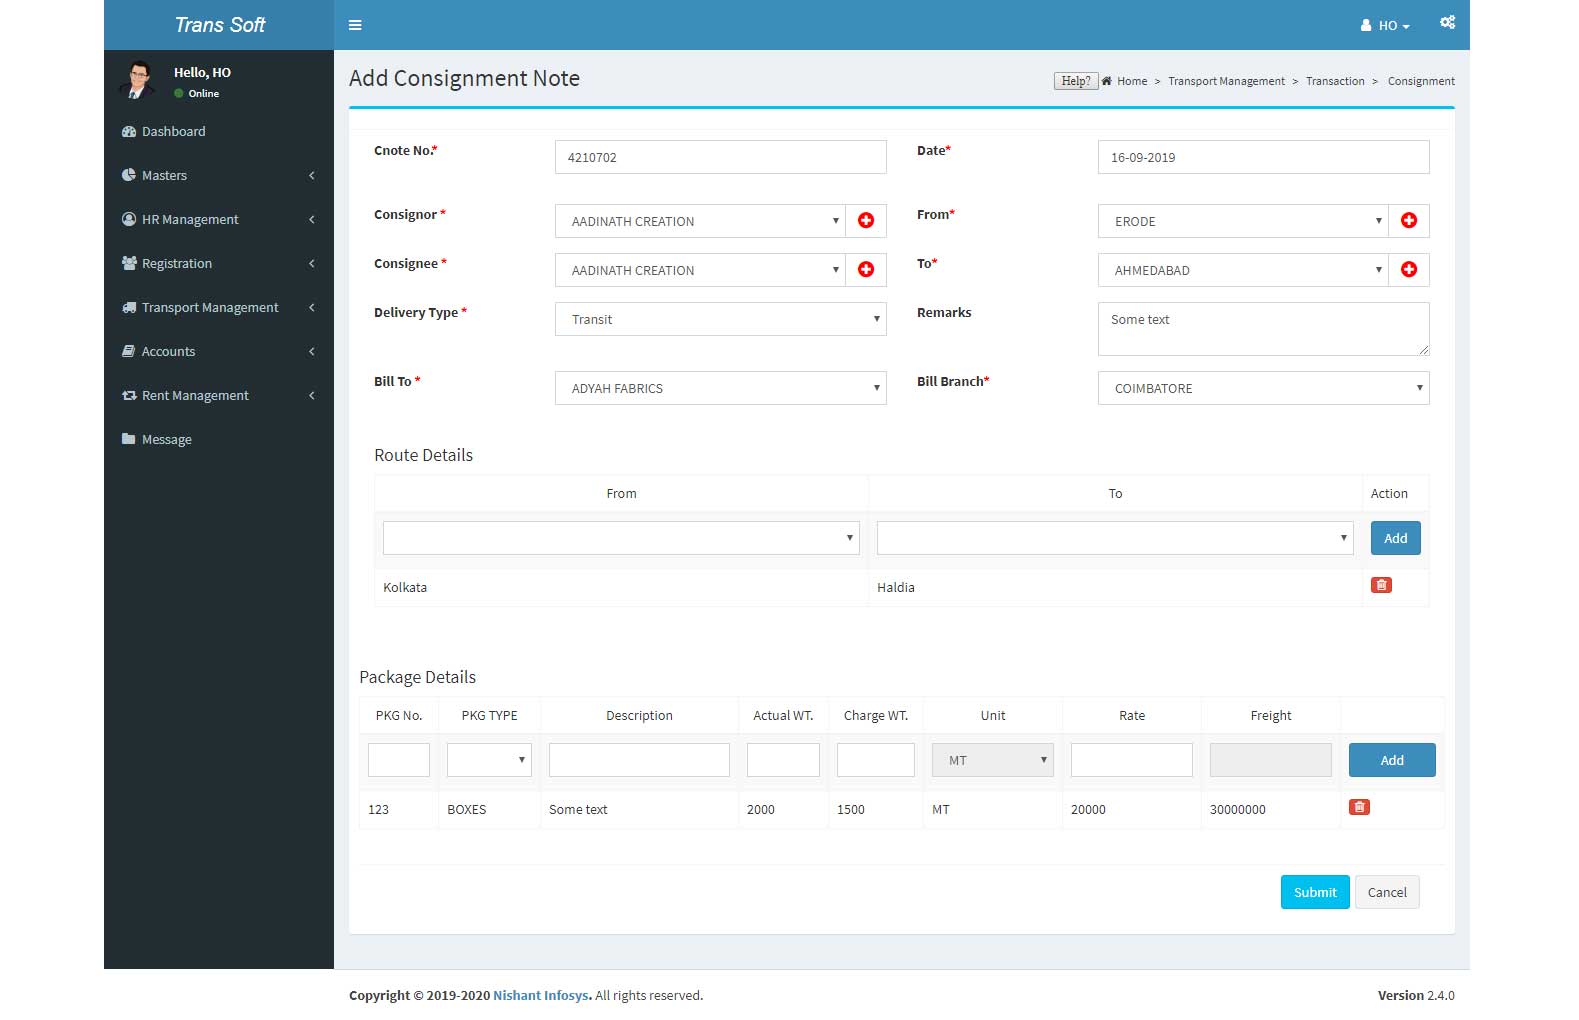Open the Dashboard sidebar item
Viewport: 1579px width, 1020px height.
(x=173, y=132)
